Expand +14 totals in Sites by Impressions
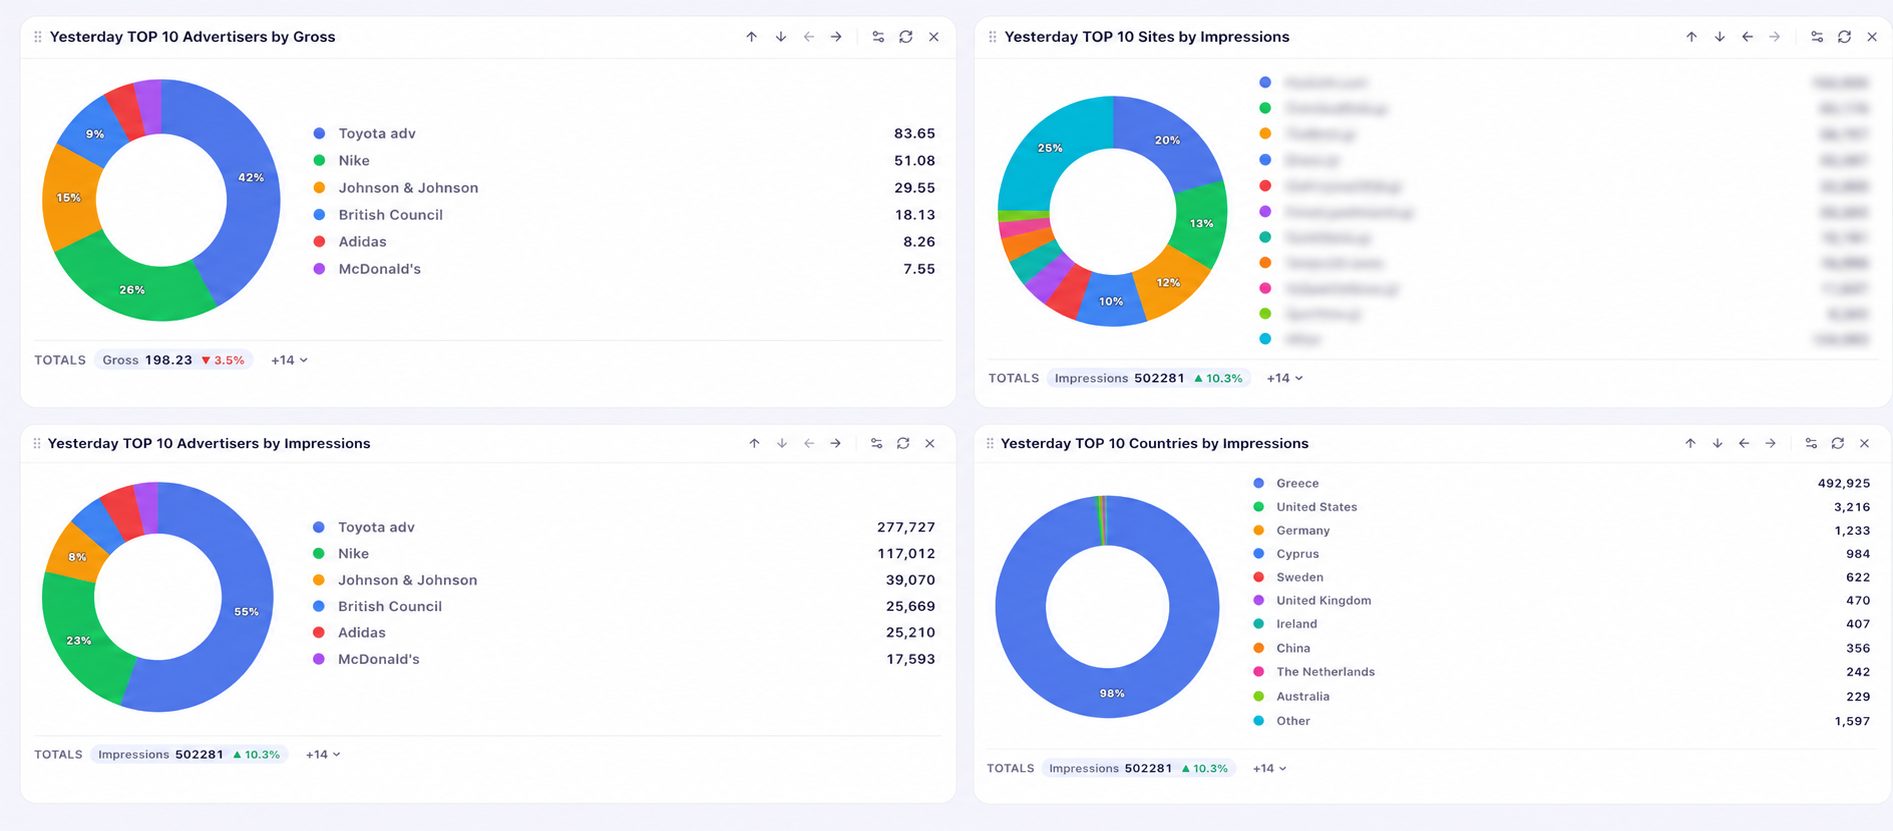This screenshot has width=1893, height=831. click(x=1285, y=378)
